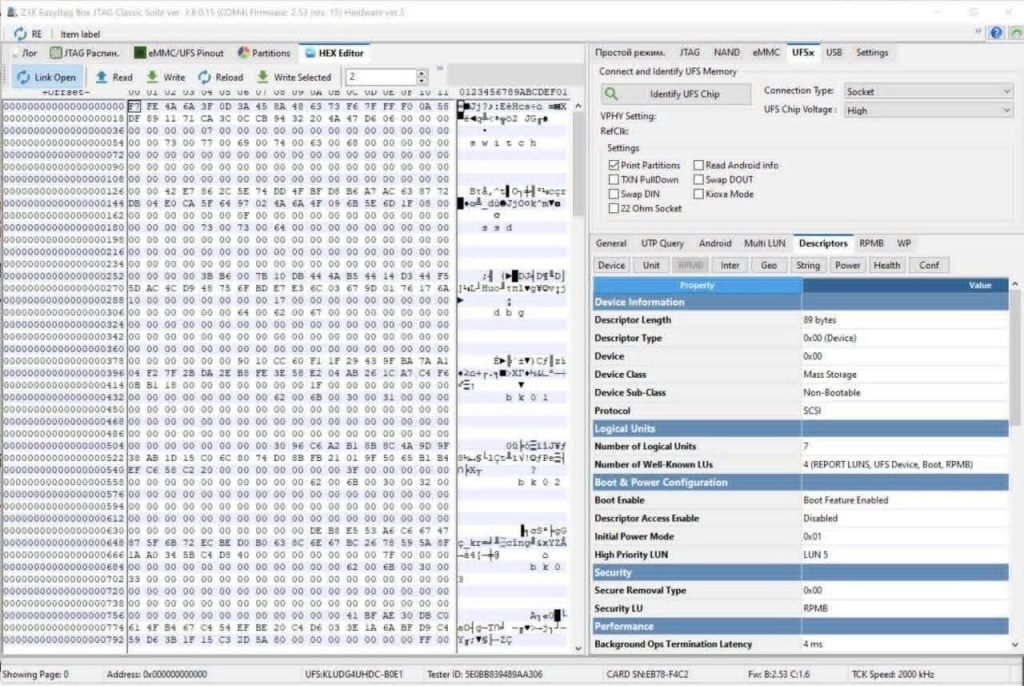Image resolution: width=1024 pixels, height=686 pixels.
Task: Click the Read upload-arrow icon
Action: (101, 77)
